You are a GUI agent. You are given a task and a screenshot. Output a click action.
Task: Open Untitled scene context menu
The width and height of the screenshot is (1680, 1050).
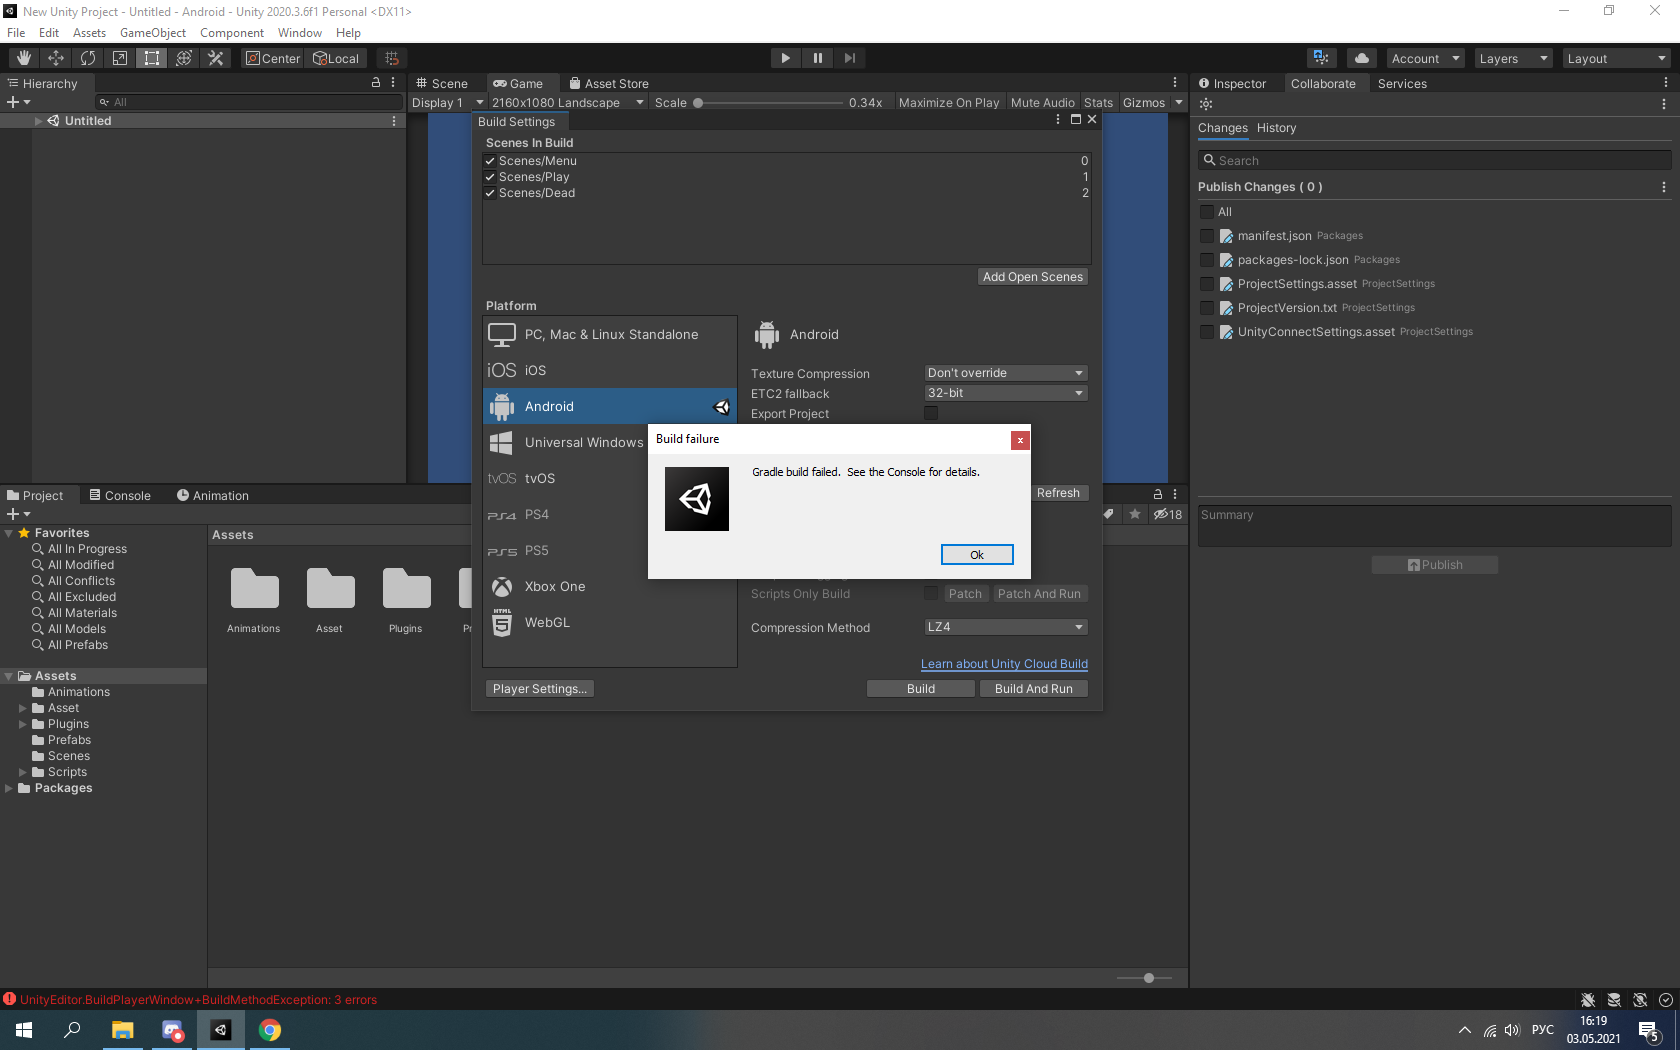point(394,121)
